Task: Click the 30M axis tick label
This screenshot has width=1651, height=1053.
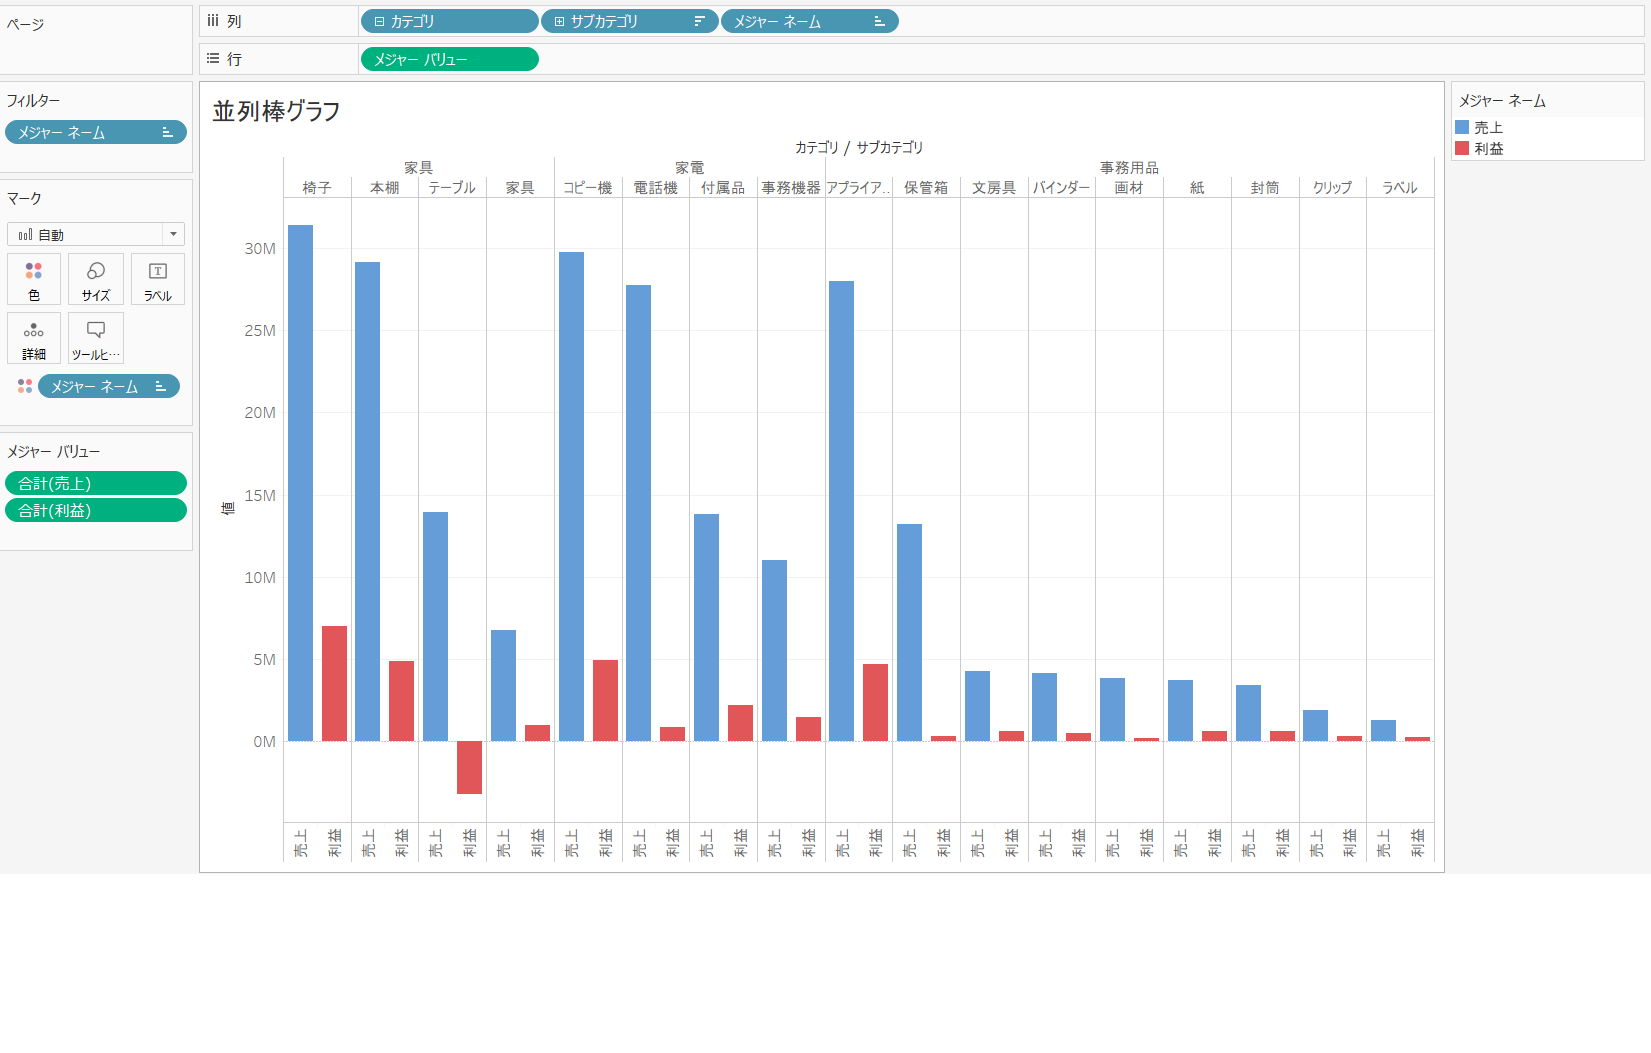Action: [x=260, y=248]
